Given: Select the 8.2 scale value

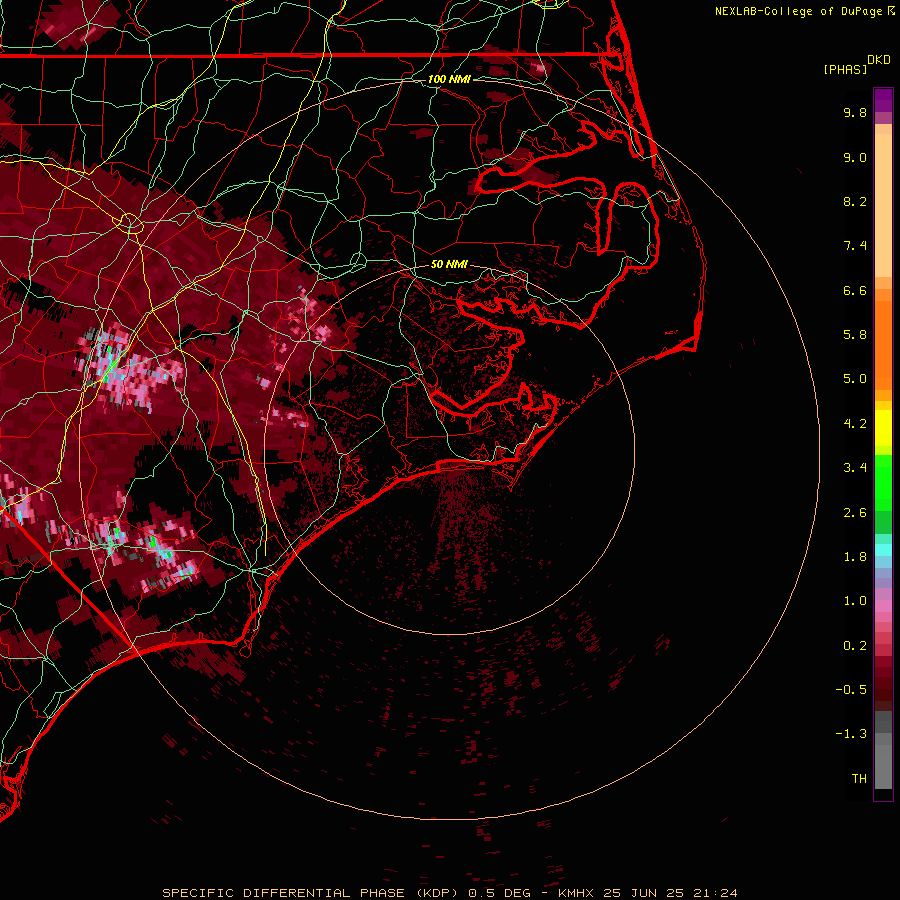Looking at the screenshot, I should [855, 201].
